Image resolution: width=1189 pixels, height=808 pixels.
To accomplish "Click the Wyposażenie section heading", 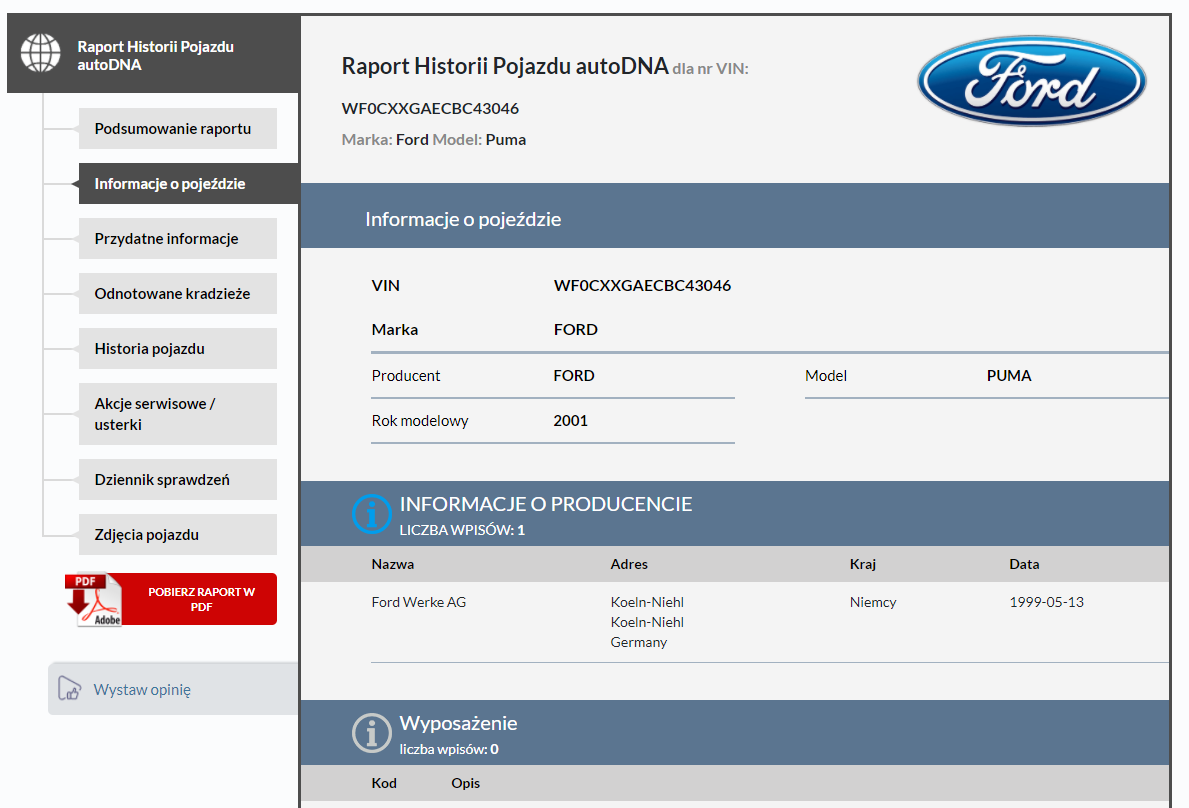I will [x=458, y=723].
